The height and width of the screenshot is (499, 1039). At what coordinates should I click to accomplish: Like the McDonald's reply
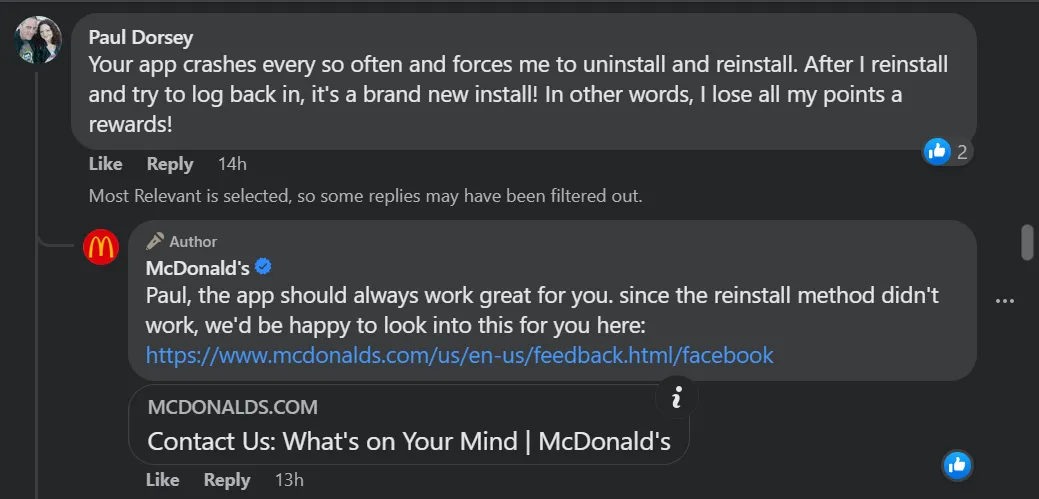coord(163,480)
